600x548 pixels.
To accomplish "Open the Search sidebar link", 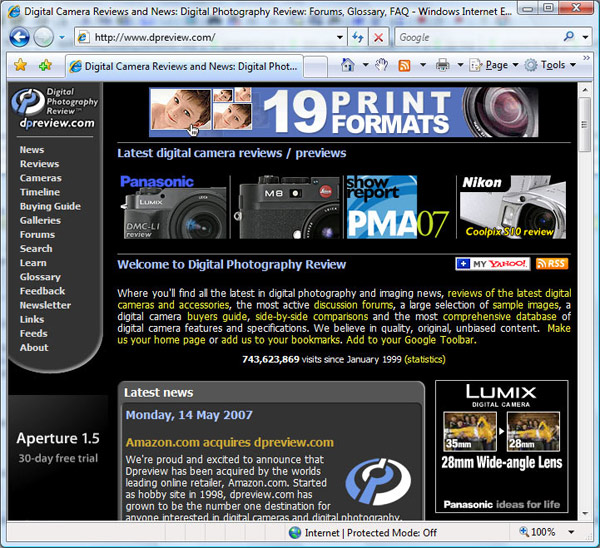I will pyautogui.click(x=36, y=249).
